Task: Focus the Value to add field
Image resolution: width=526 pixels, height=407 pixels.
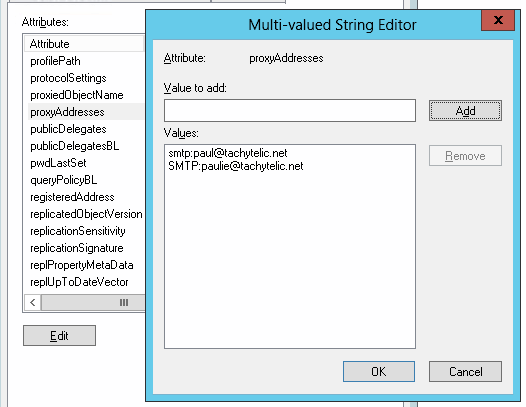Action: pyautogui.click(x=290, y=110)
